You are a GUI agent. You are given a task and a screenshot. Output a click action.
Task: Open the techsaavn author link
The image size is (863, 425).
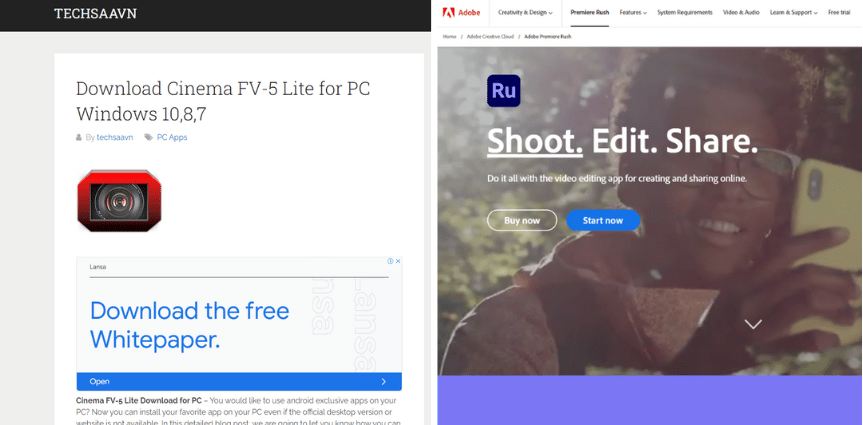point(114,138)
